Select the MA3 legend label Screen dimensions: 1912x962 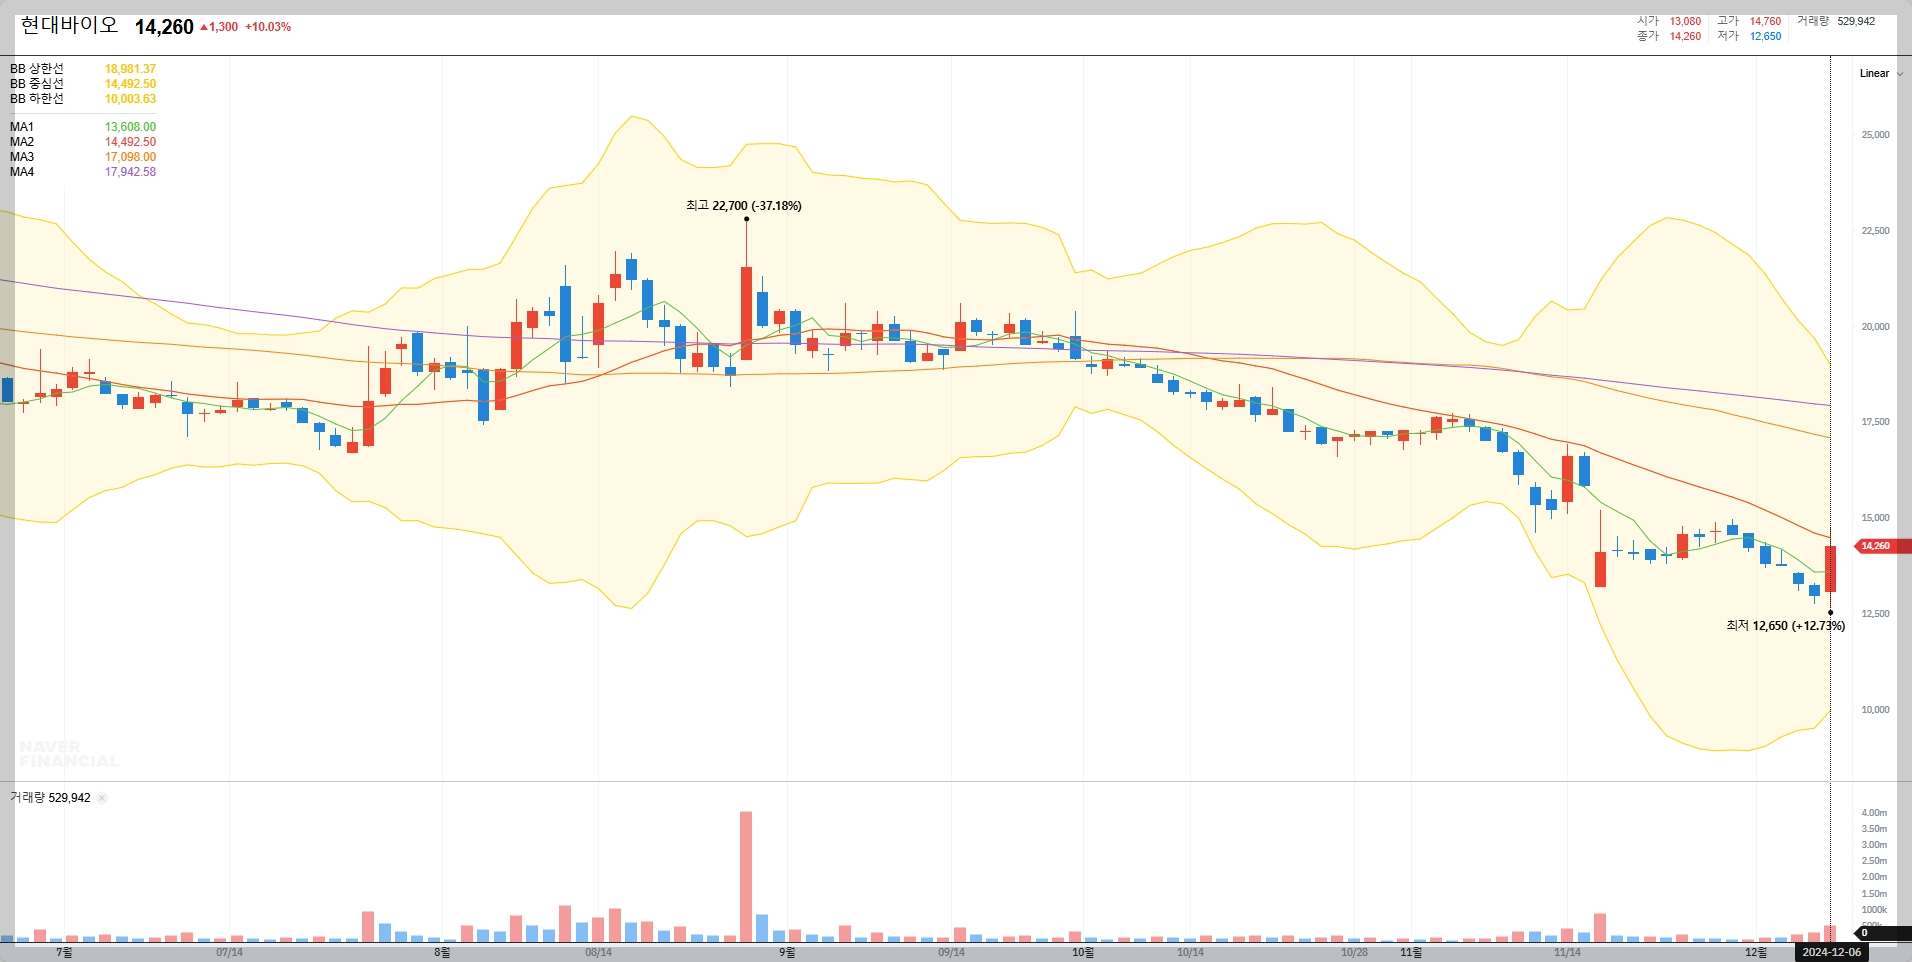coord(22,157)
